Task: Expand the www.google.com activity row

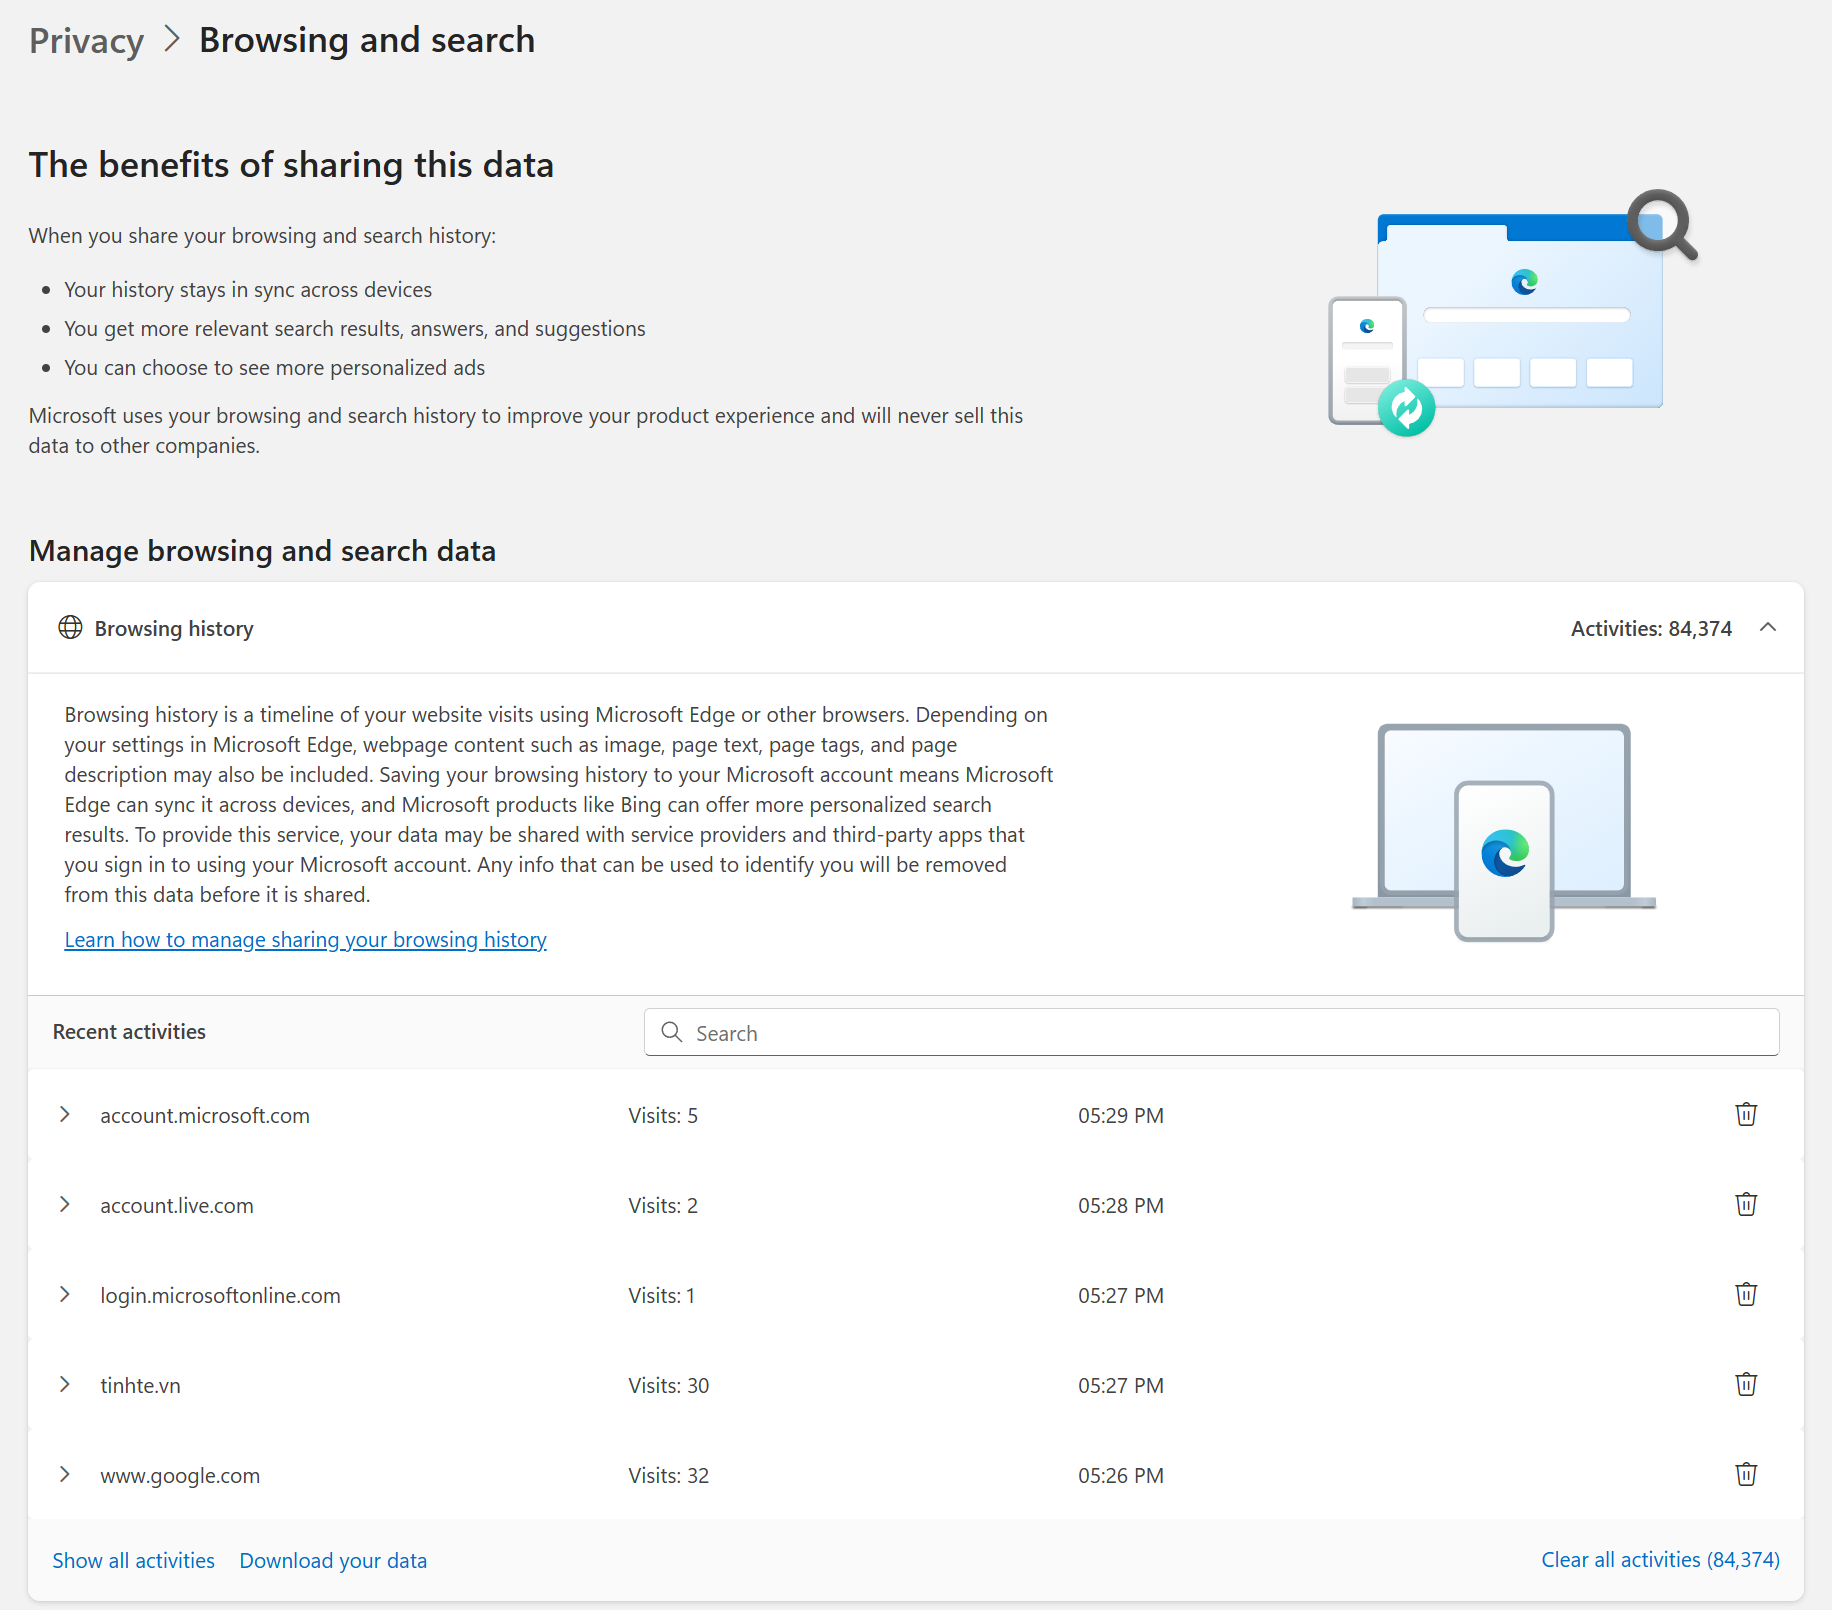Action: pos(65,1474)
